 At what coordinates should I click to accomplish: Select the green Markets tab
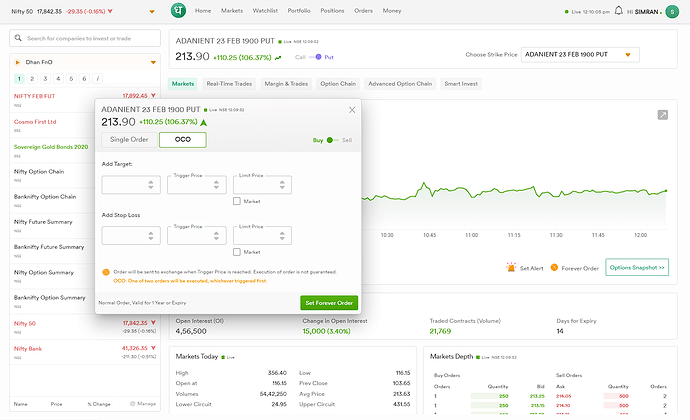point(183,84)
